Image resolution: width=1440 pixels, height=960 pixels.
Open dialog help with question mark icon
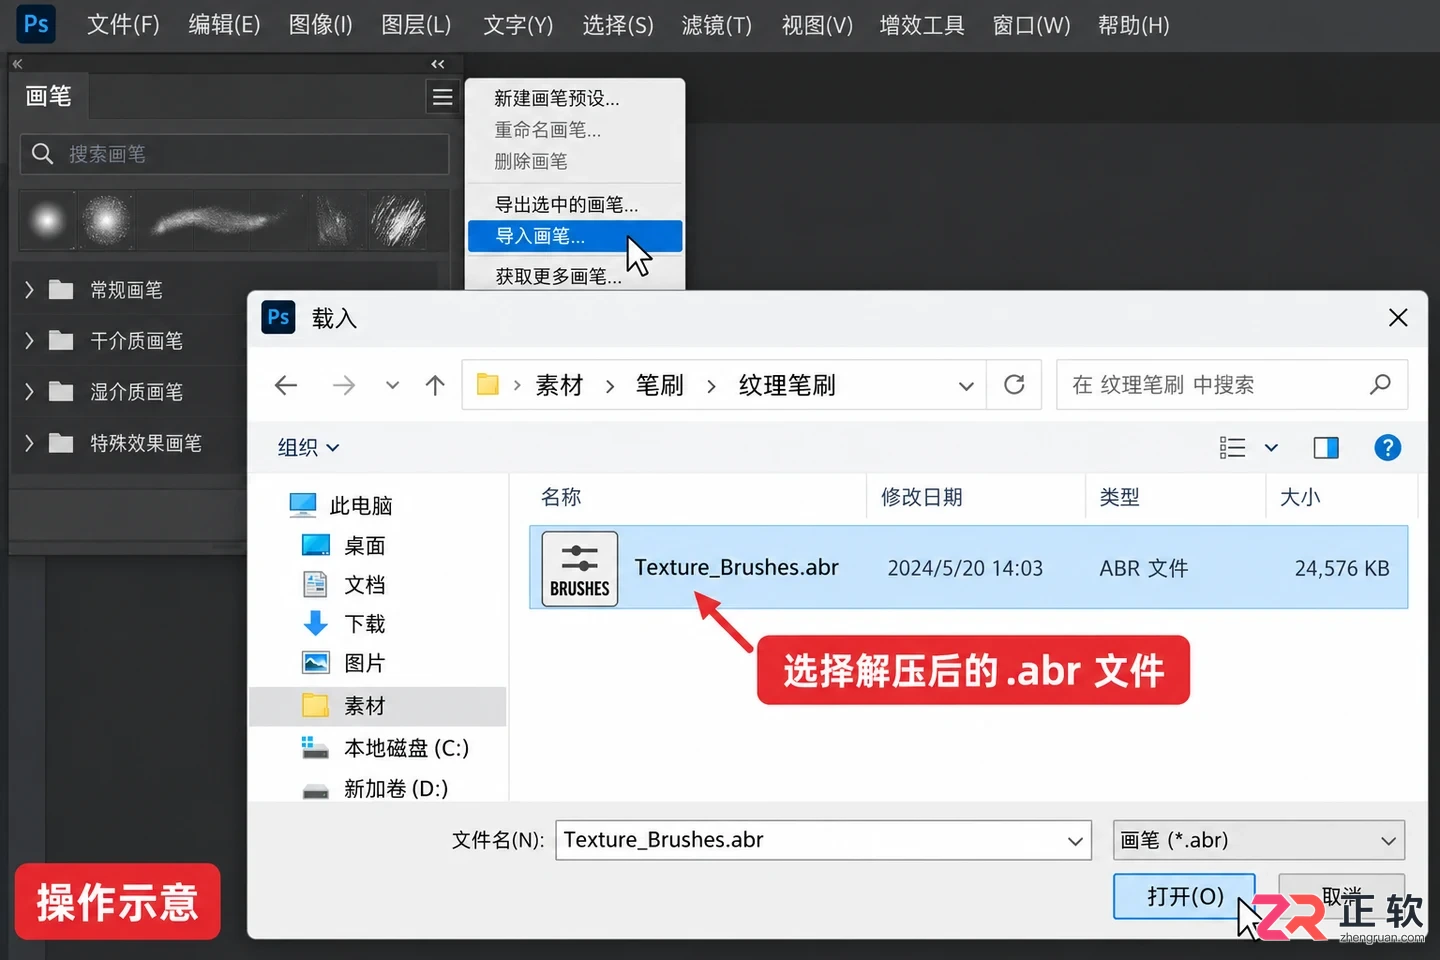point(1388,447)
